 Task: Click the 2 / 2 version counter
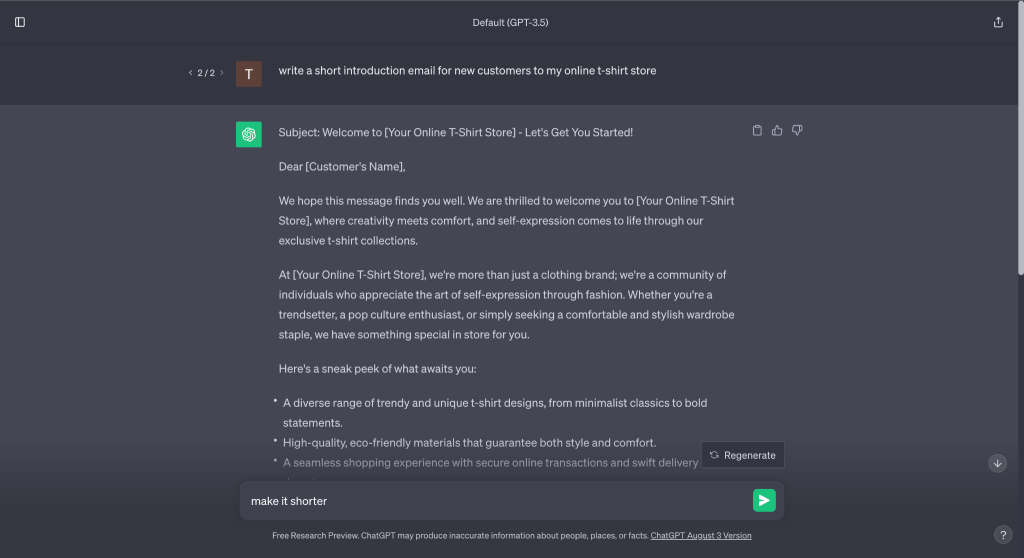206,73
